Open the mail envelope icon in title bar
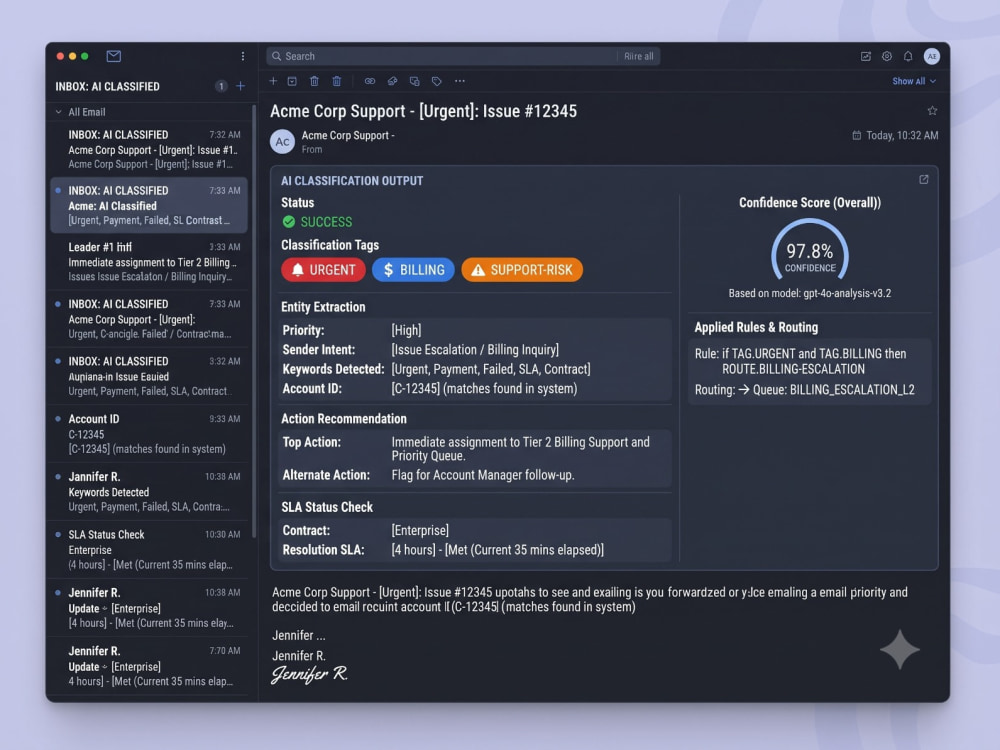 click(x=114, y=56)
